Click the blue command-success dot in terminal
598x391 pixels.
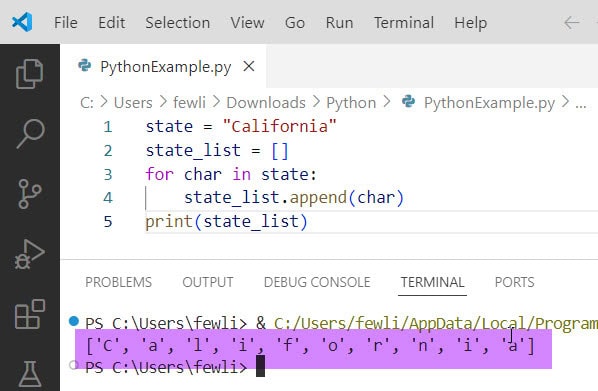[74, 321]
